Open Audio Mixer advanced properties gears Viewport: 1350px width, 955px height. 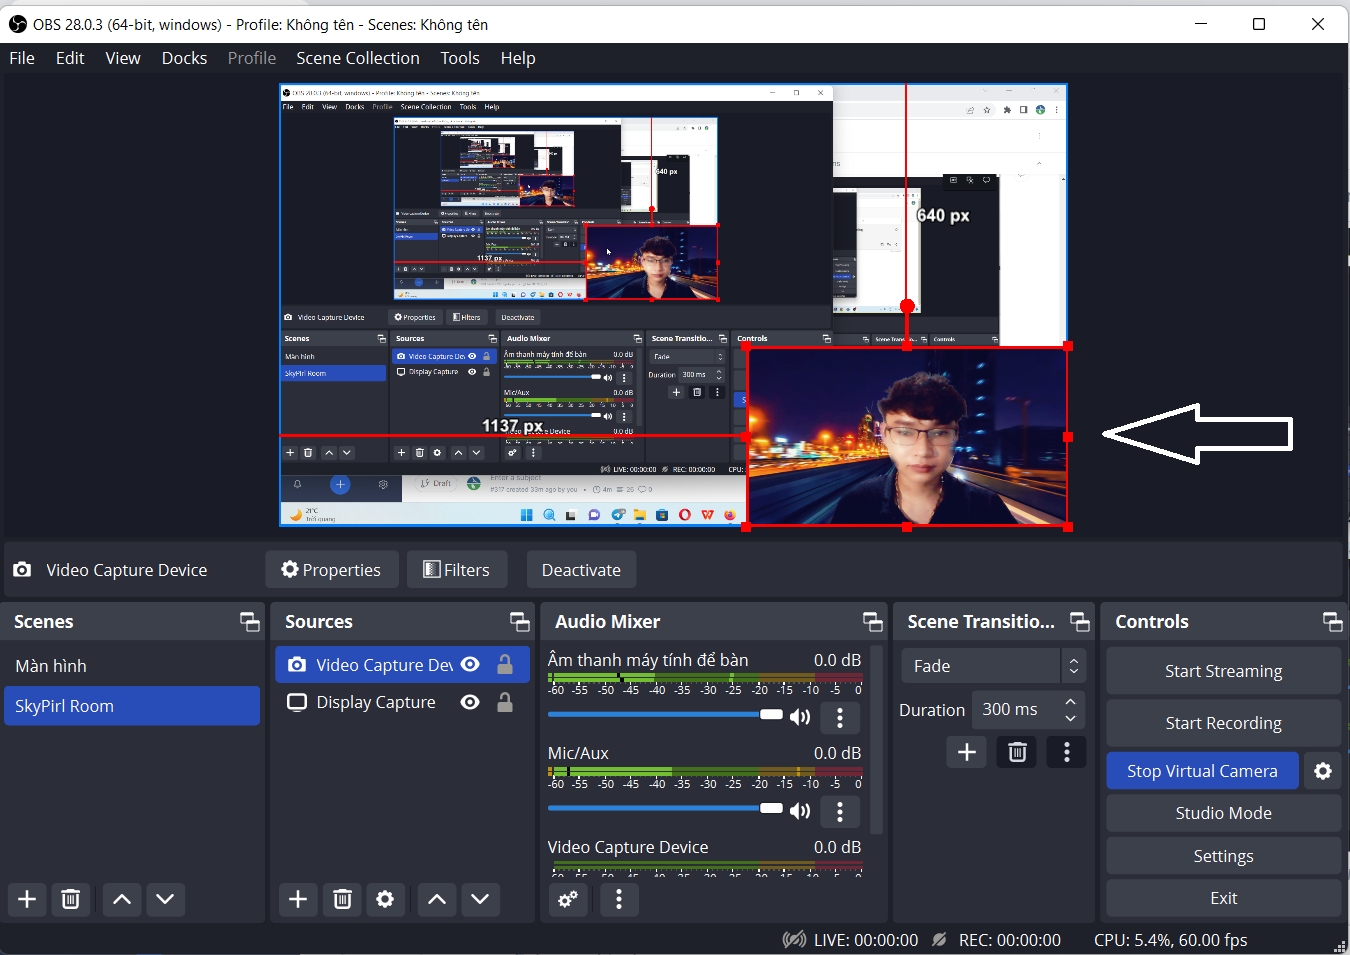568,899
